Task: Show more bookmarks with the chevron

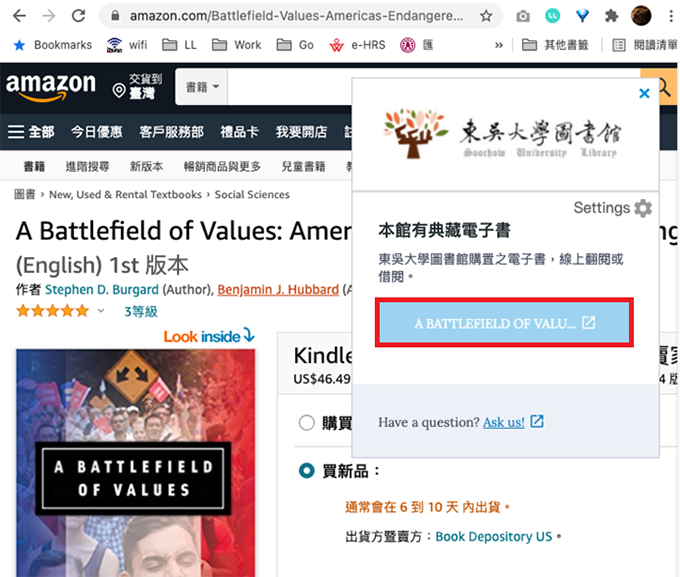Action: pyautogui.click(x=499, y=45)
